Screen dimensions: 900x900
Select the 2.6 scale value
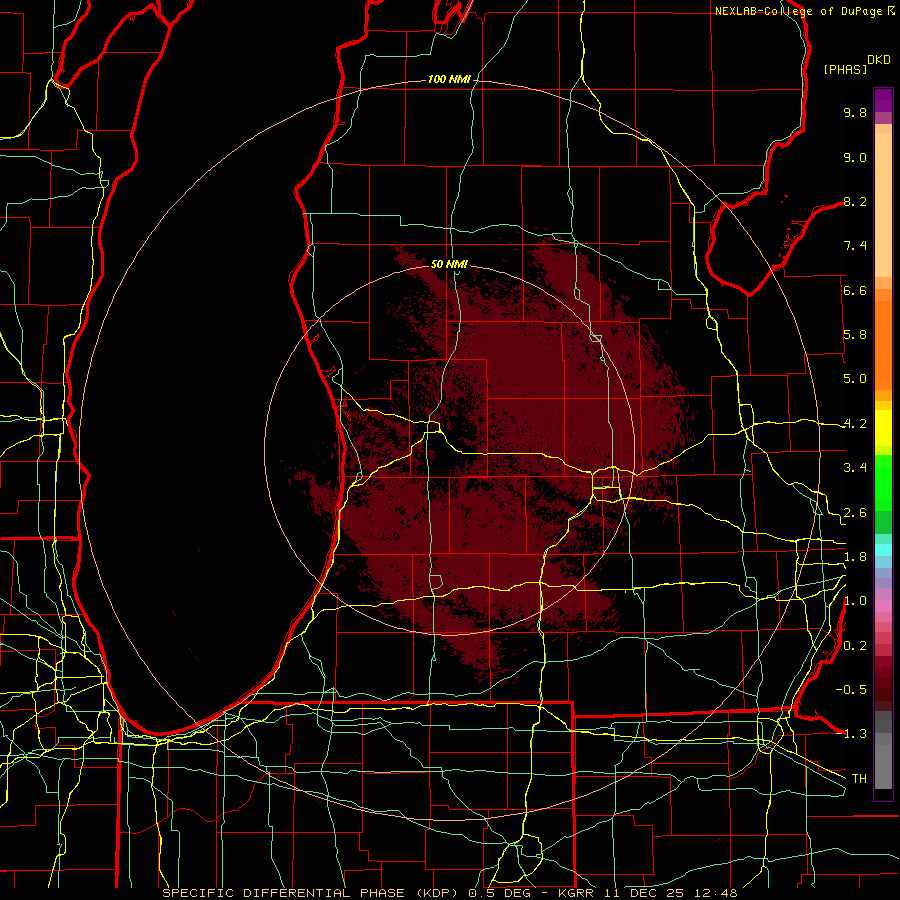(855, 513)
